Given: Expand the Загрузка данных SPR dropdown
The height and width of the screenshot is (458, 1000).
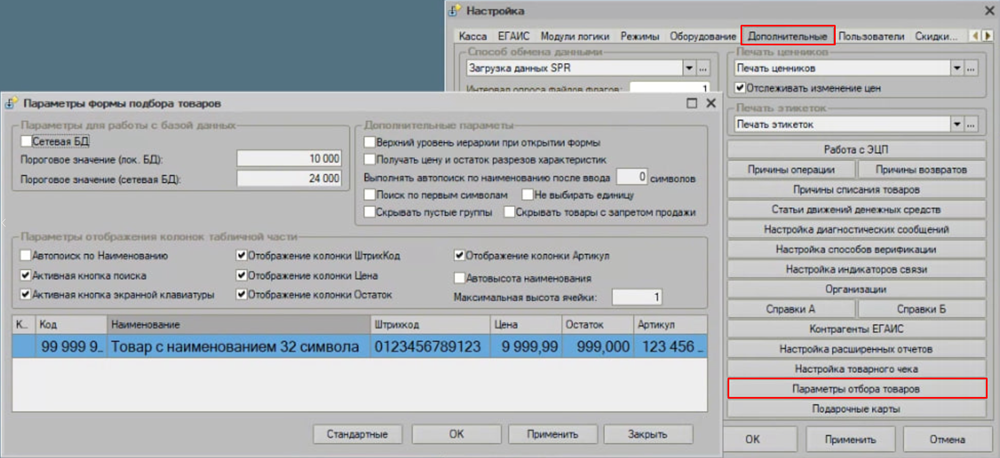Looking at the screenshot, I should pyautogui.click(x=689, y=68).
